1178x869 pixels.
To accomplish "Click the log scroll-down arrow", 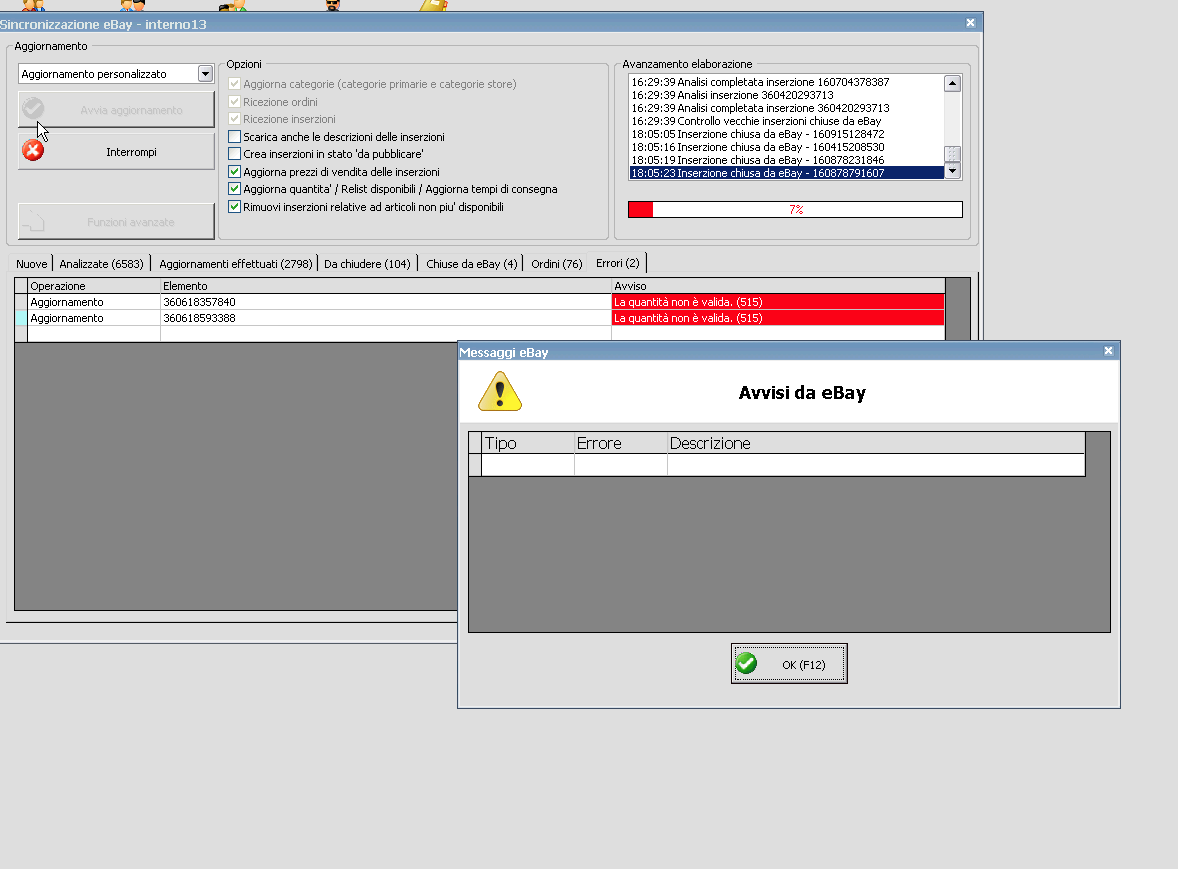I will point(953,171).
